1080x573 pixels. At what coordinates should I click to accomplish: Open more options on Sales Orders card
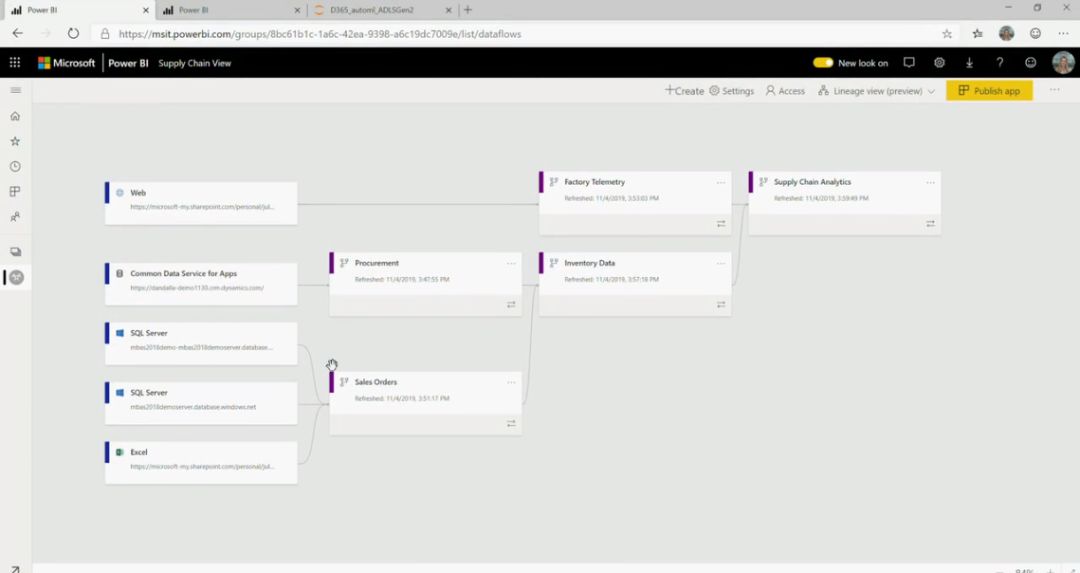pyautogui.click(x=511, y=382)
